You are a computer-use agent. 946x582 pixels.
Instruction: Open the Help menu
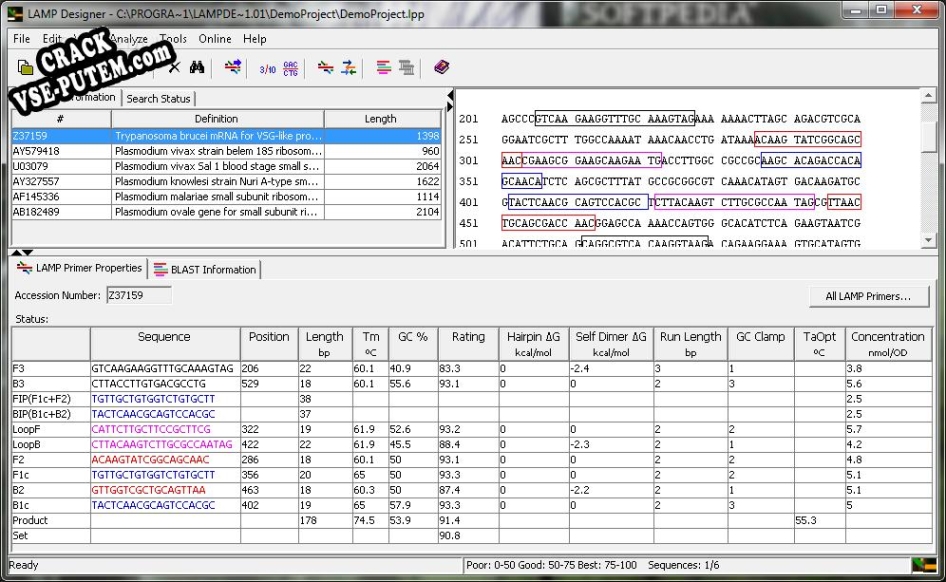point(255,39)
